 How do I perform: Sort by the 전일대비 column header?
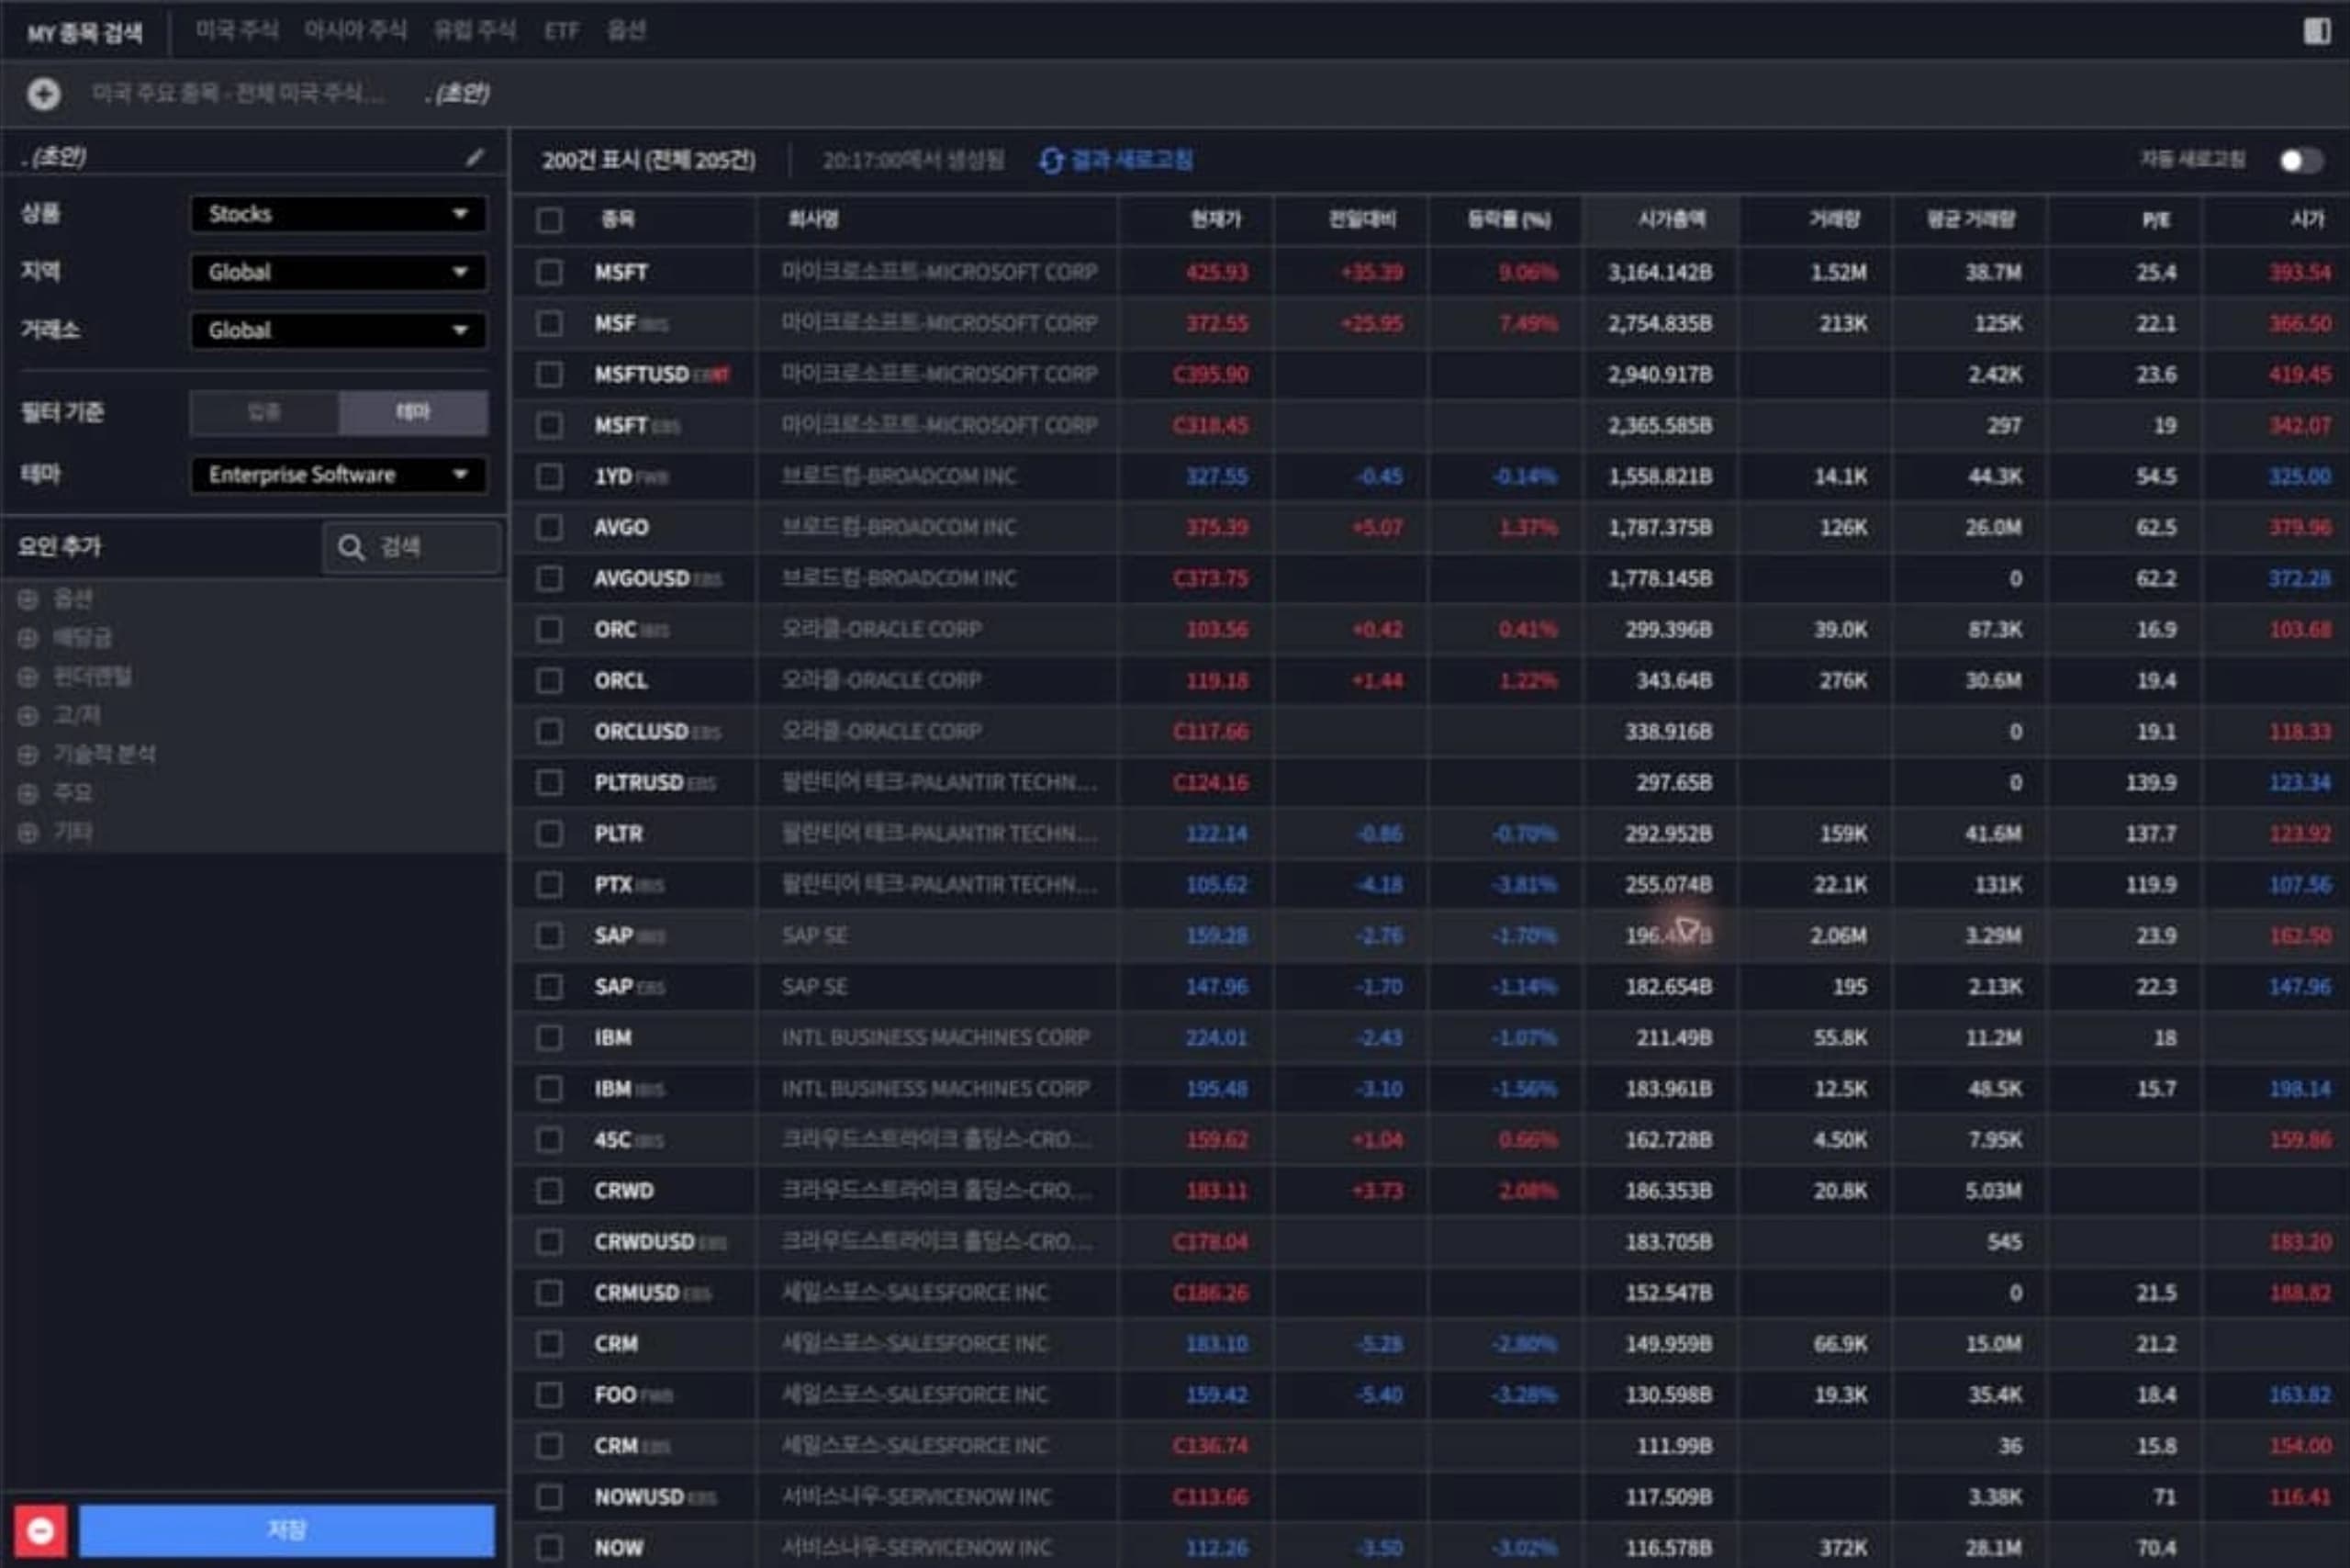click(1361, 219)
